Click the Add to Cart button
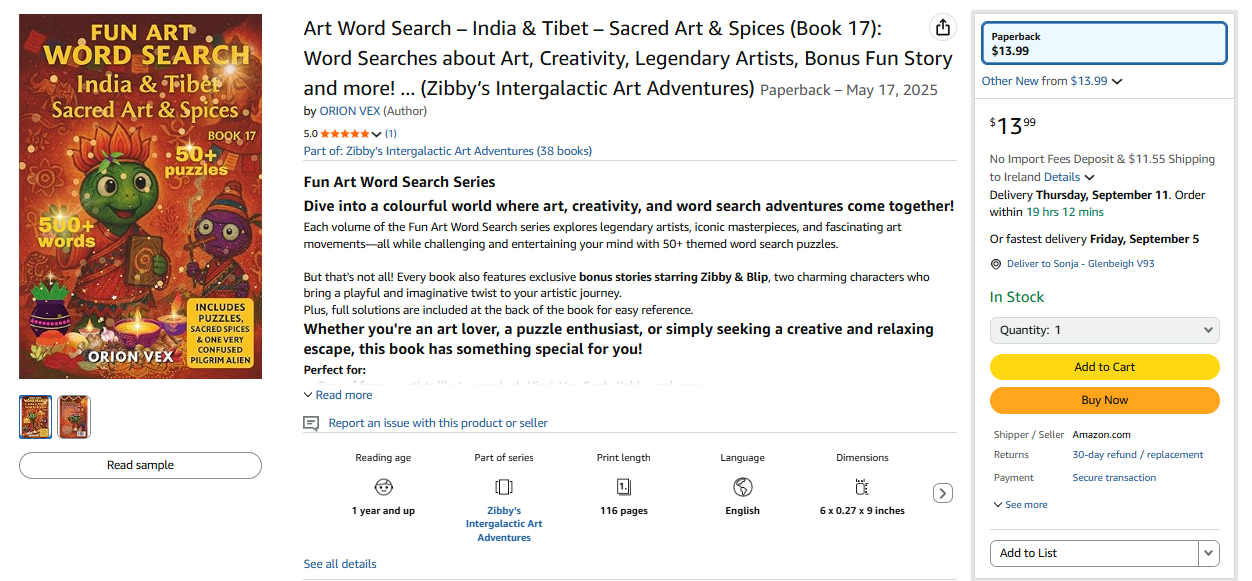This screenshot has width=1252, height=581. (1104, 367)
